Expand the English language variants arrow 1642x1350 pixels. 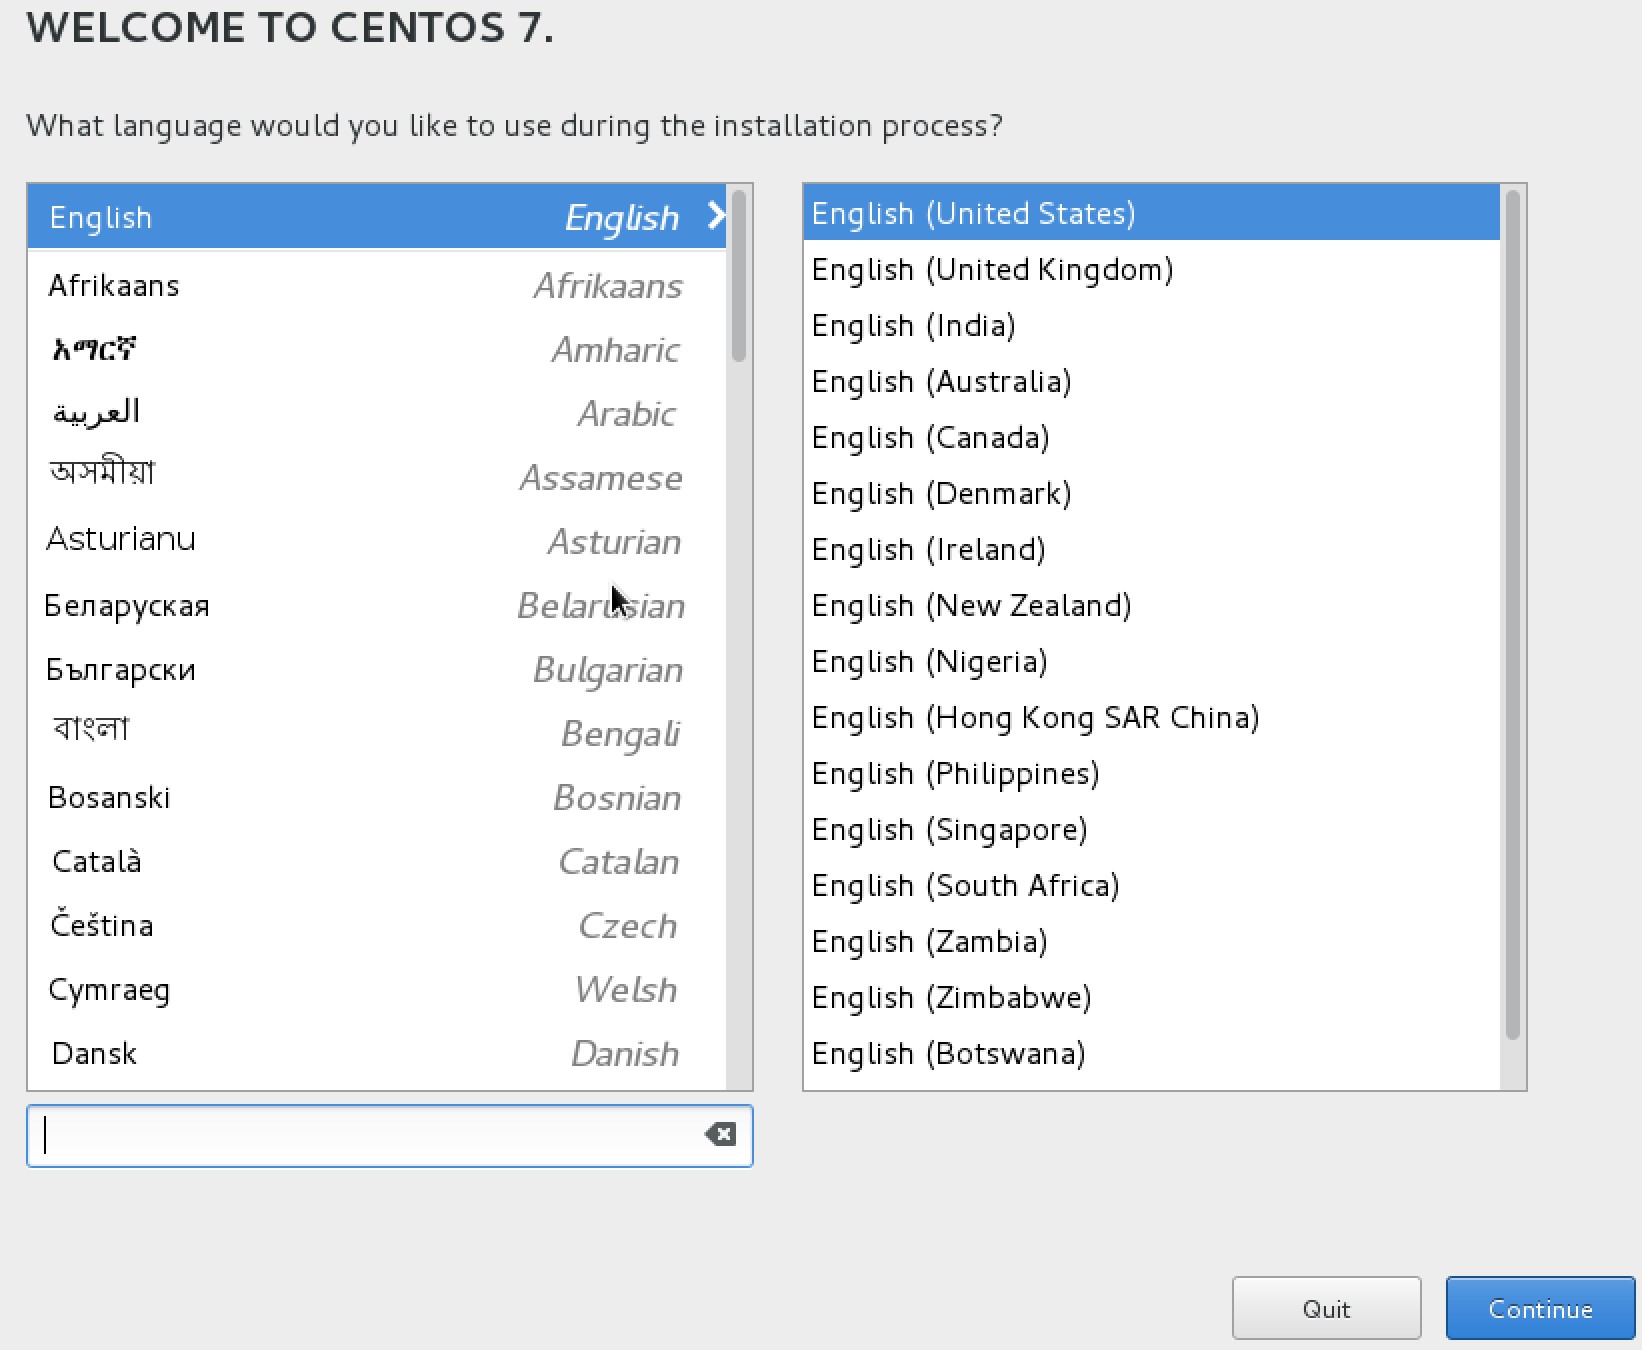pyautogui.click(x=714, y=215)
